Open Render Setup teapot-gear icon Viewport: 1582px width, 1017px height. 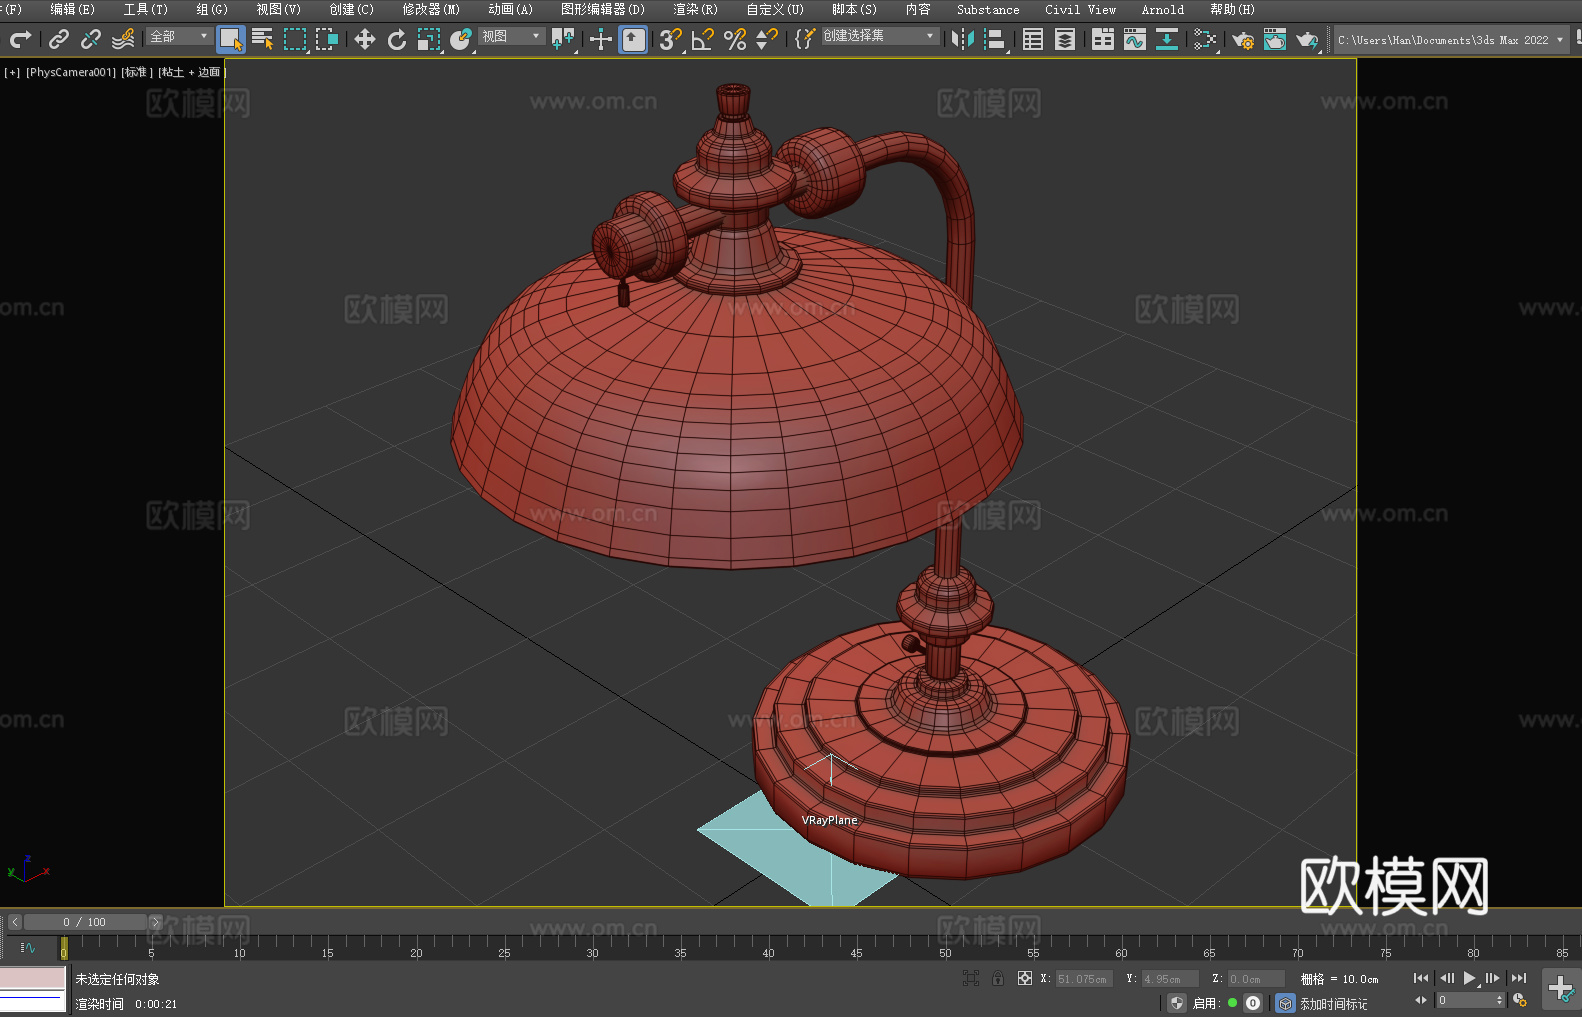coord(1243,39)
